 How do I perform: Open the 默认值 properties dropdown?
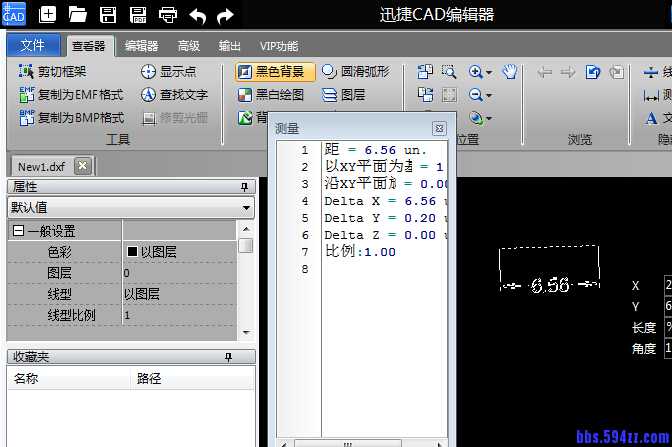click(246, 208)
